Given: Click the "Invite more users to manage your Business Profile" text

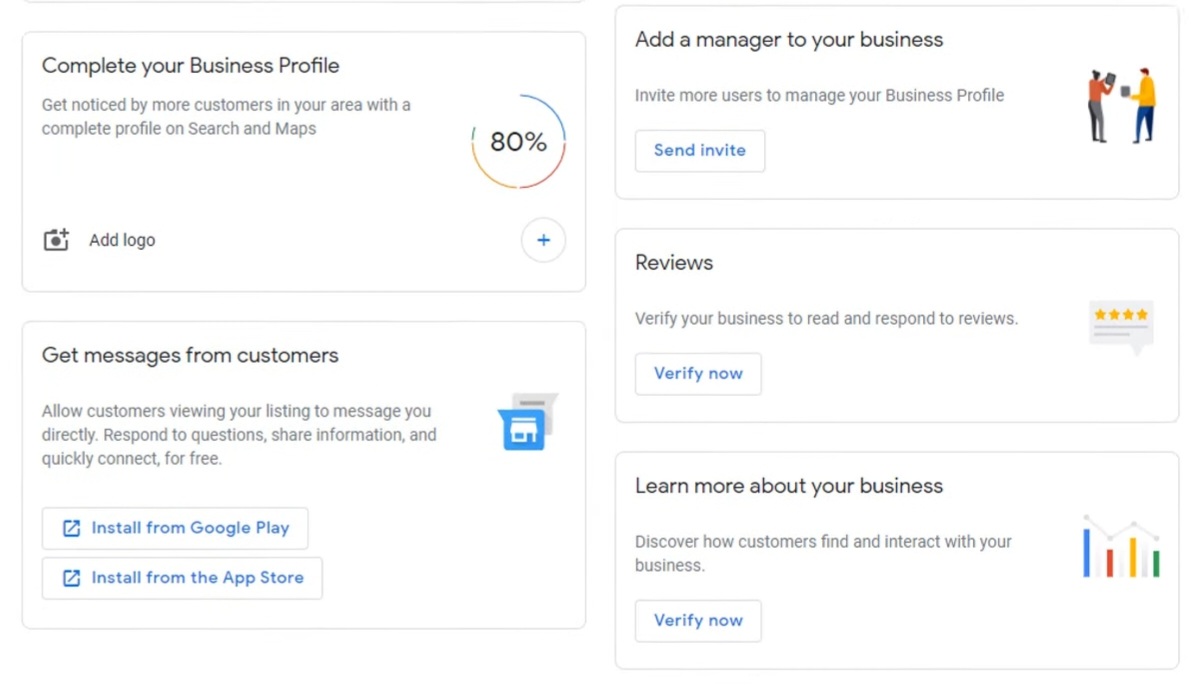Looking at the screenshot, I should click(x=820, y=96).
